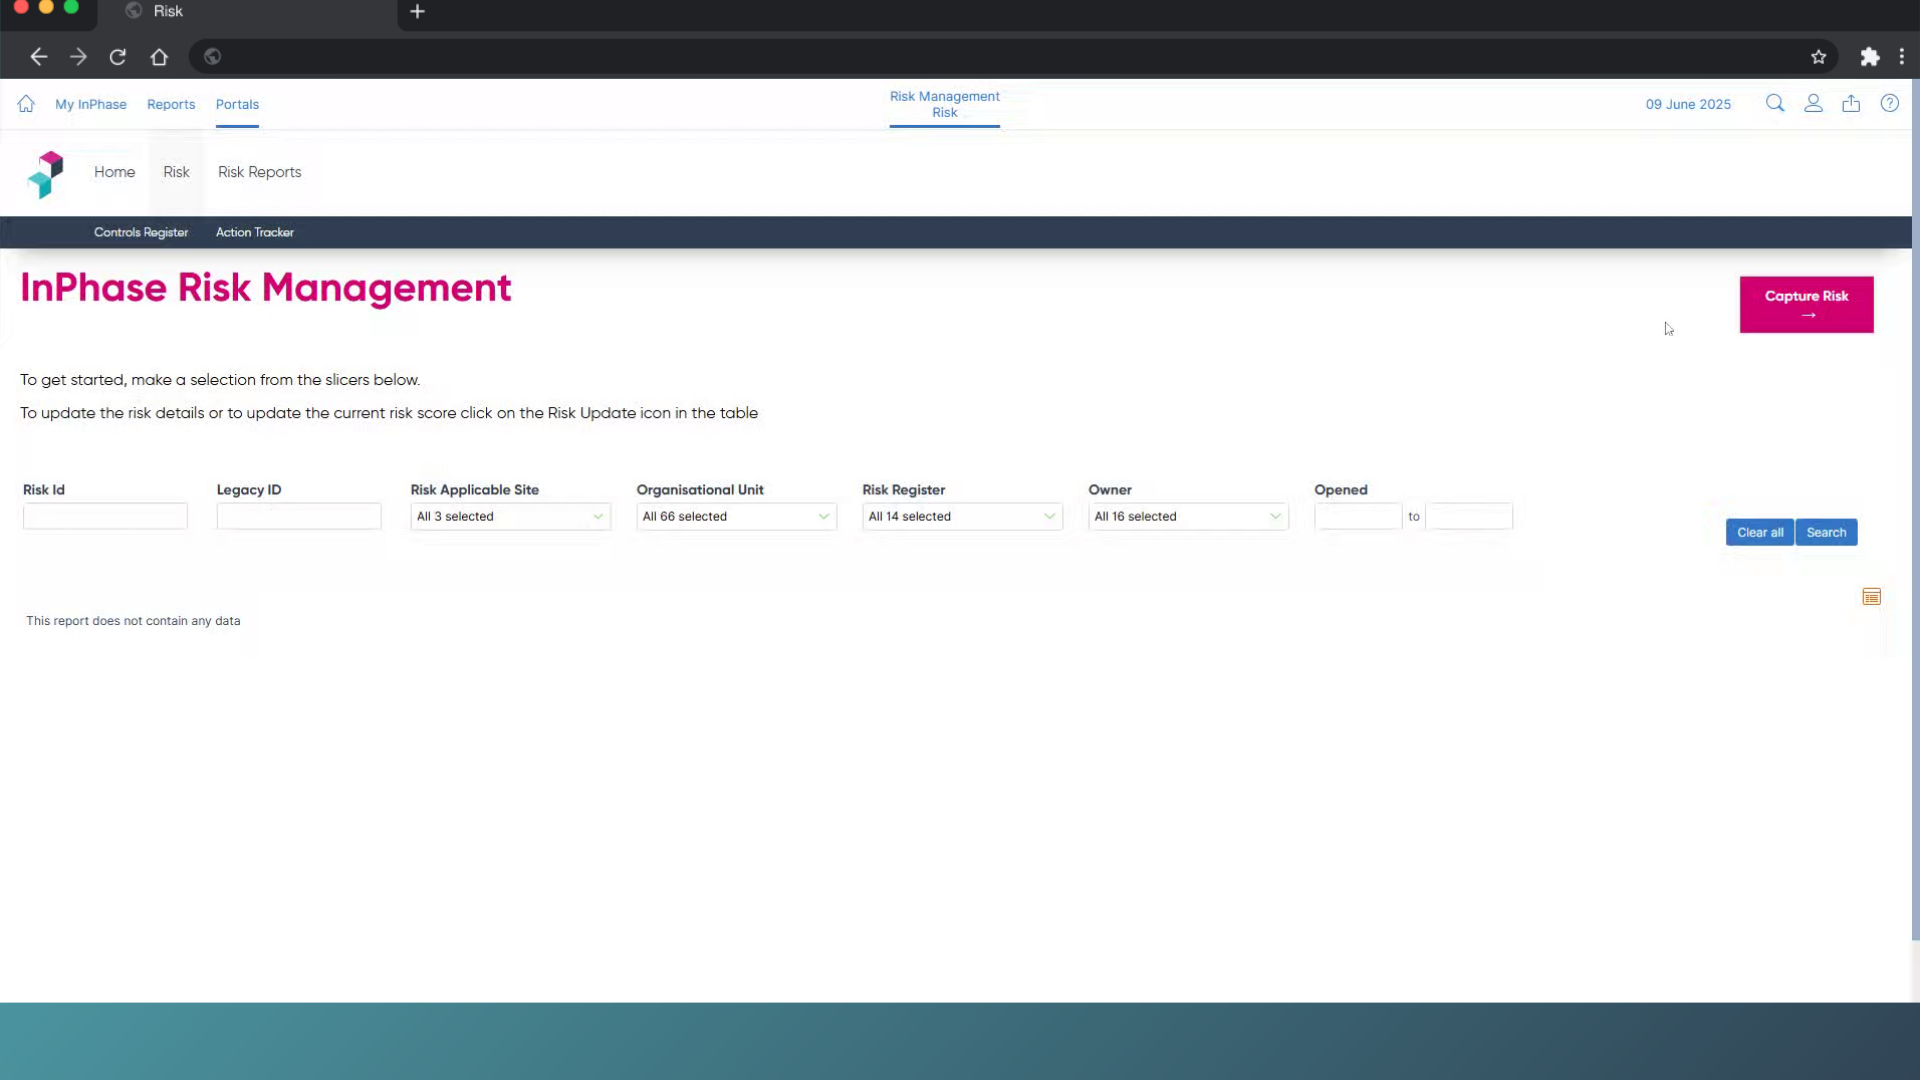Expand the Risk Applicable Site dropdown

click(510, 517)
